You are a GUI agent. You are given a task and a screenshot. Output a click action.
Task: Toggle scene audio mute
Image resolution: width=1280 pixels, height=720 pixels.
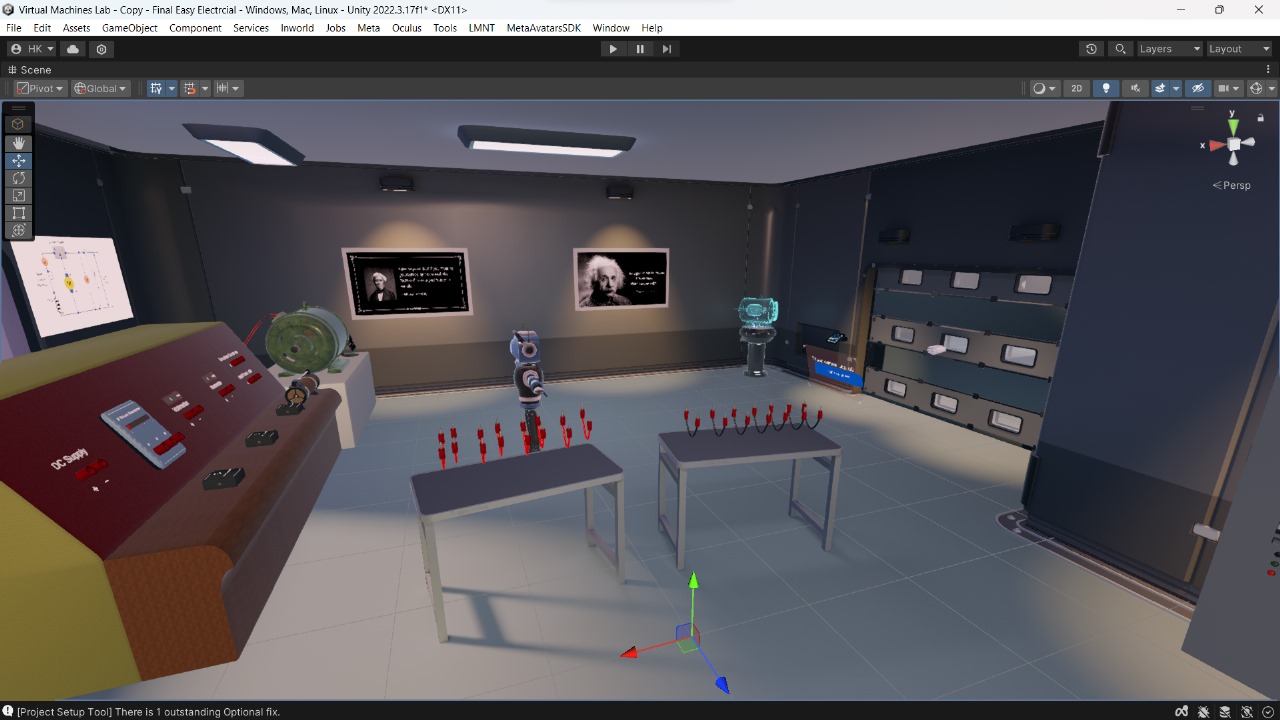click(1135, 88)
